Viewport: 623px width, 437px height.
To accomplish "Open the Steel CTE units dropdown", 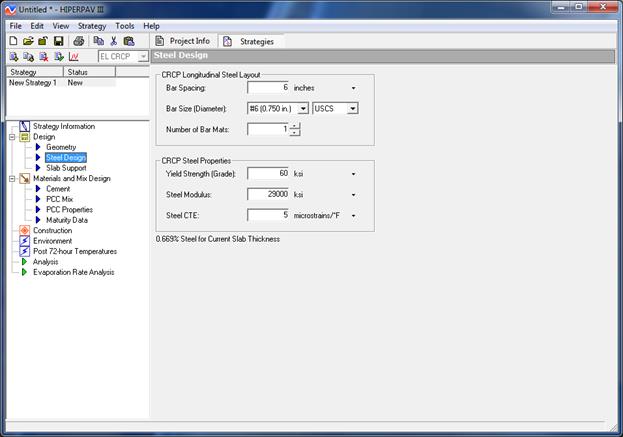I will (x=353, y=216).
